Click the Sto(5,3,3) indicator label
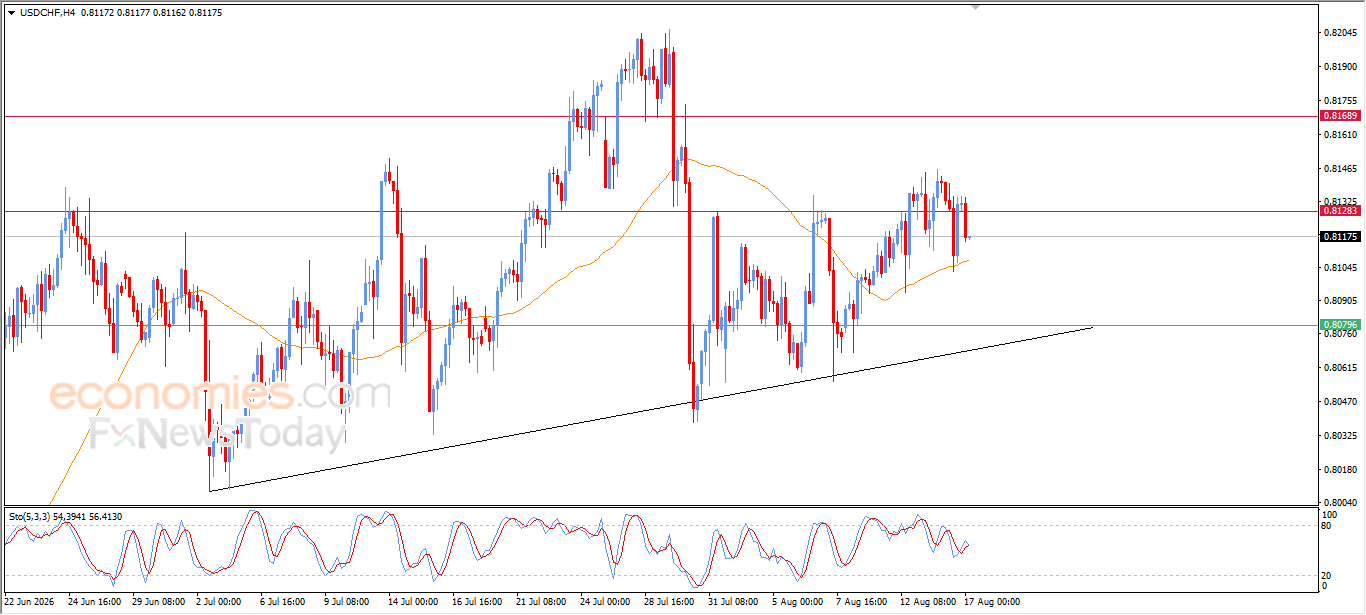Image resolution: width=1366 pixels, height=615 pixels. pyautogui.click(x=30, y=516)
